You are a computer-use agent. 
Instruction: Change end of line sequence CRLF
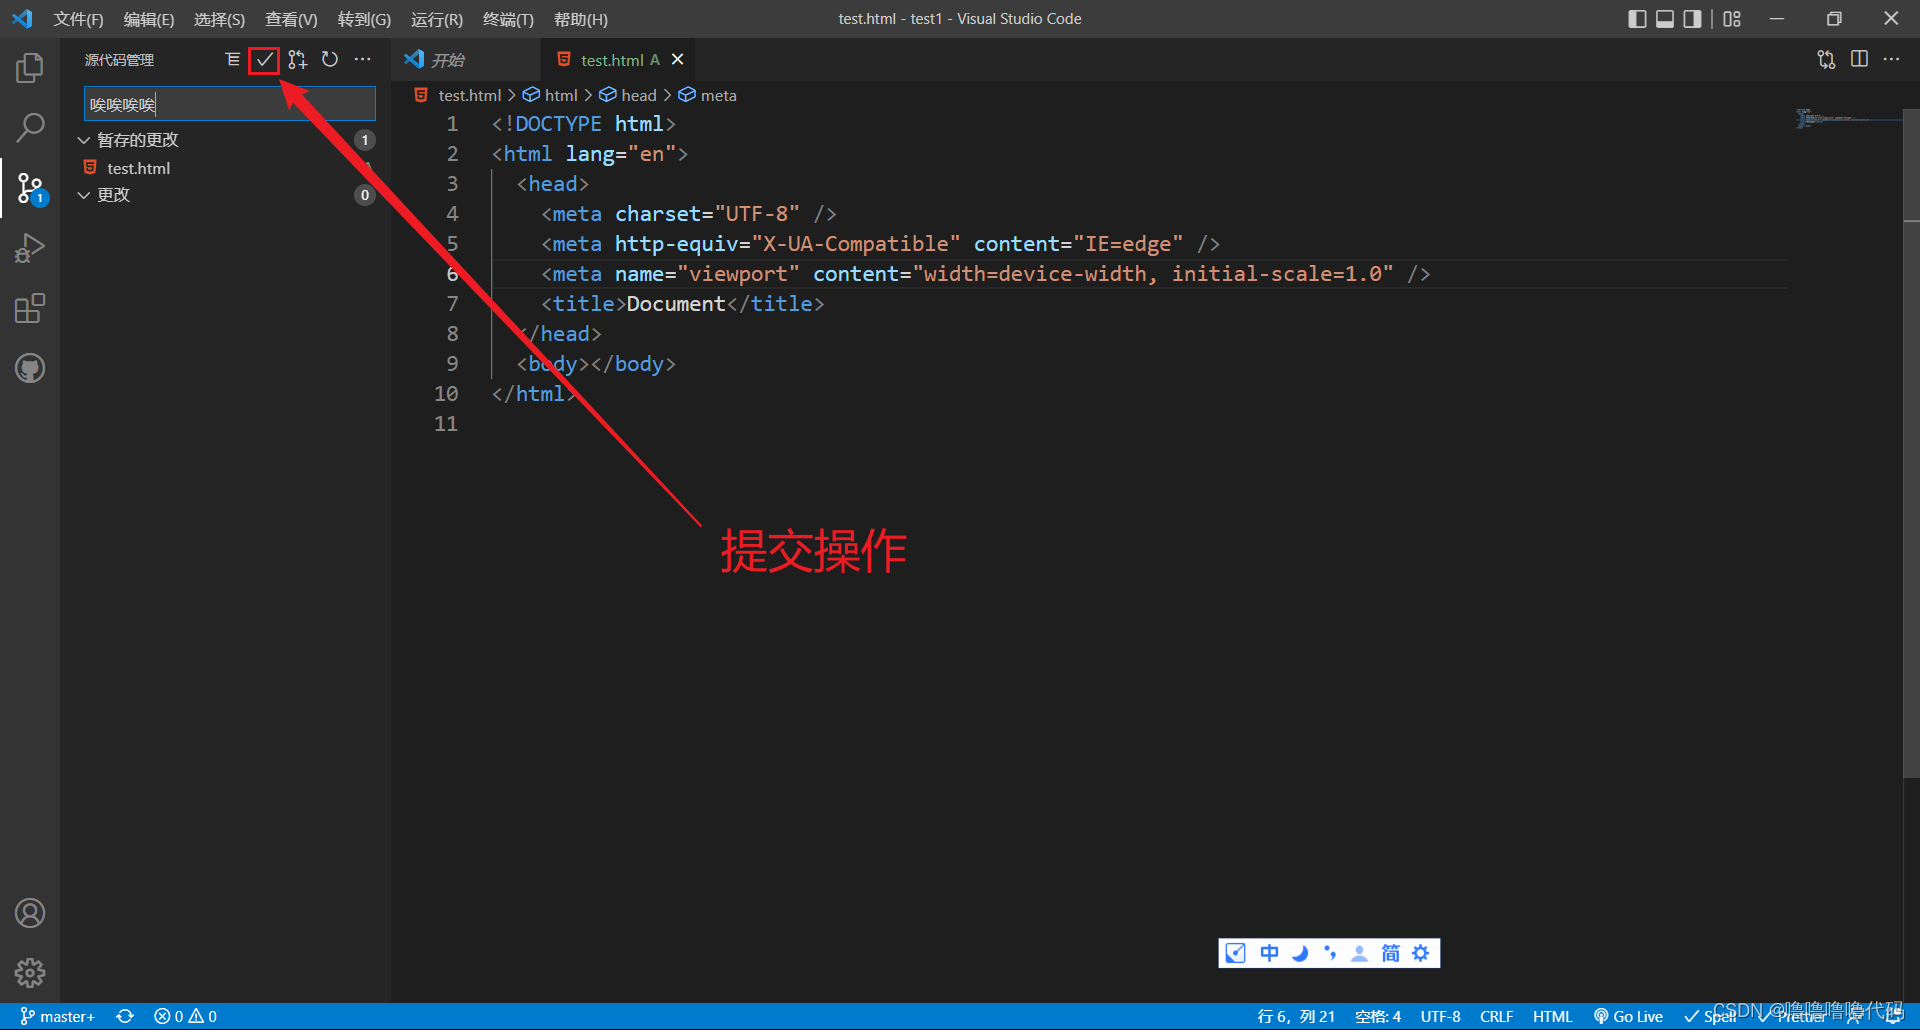(1496, 1016)
